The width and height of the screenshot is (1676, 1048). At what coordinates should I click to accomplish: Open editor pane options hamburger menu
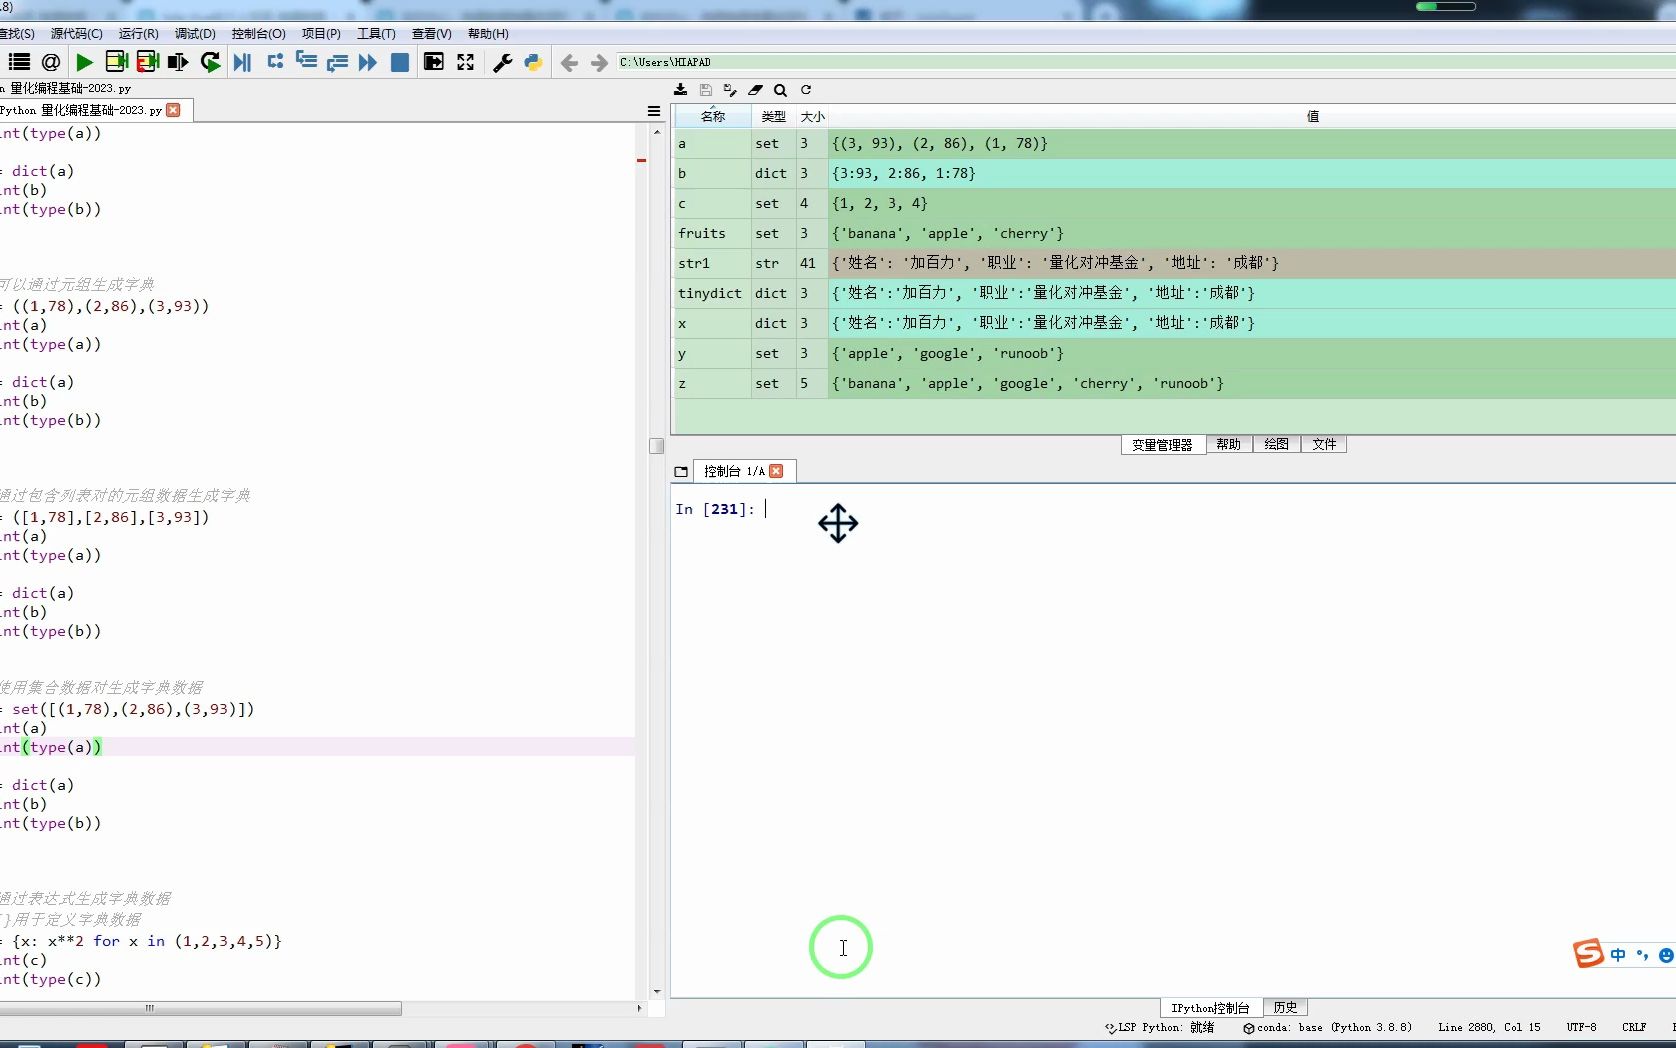(x=654, y=111)
